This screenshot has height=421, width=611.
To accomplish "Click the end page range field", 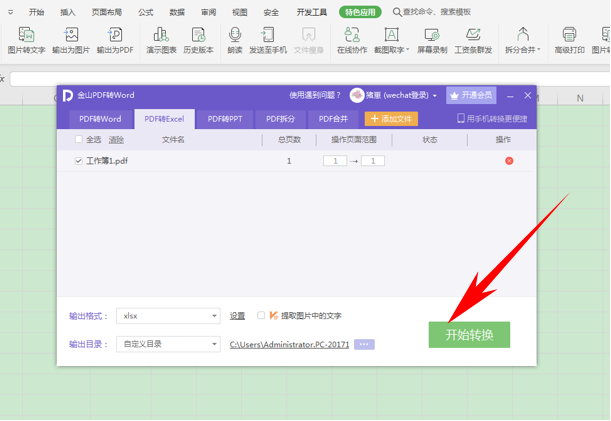I will click(373, 161).
